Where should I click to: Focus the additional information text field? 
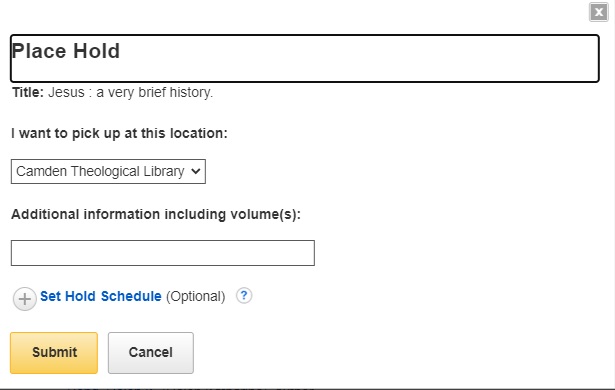pos(163,253)
